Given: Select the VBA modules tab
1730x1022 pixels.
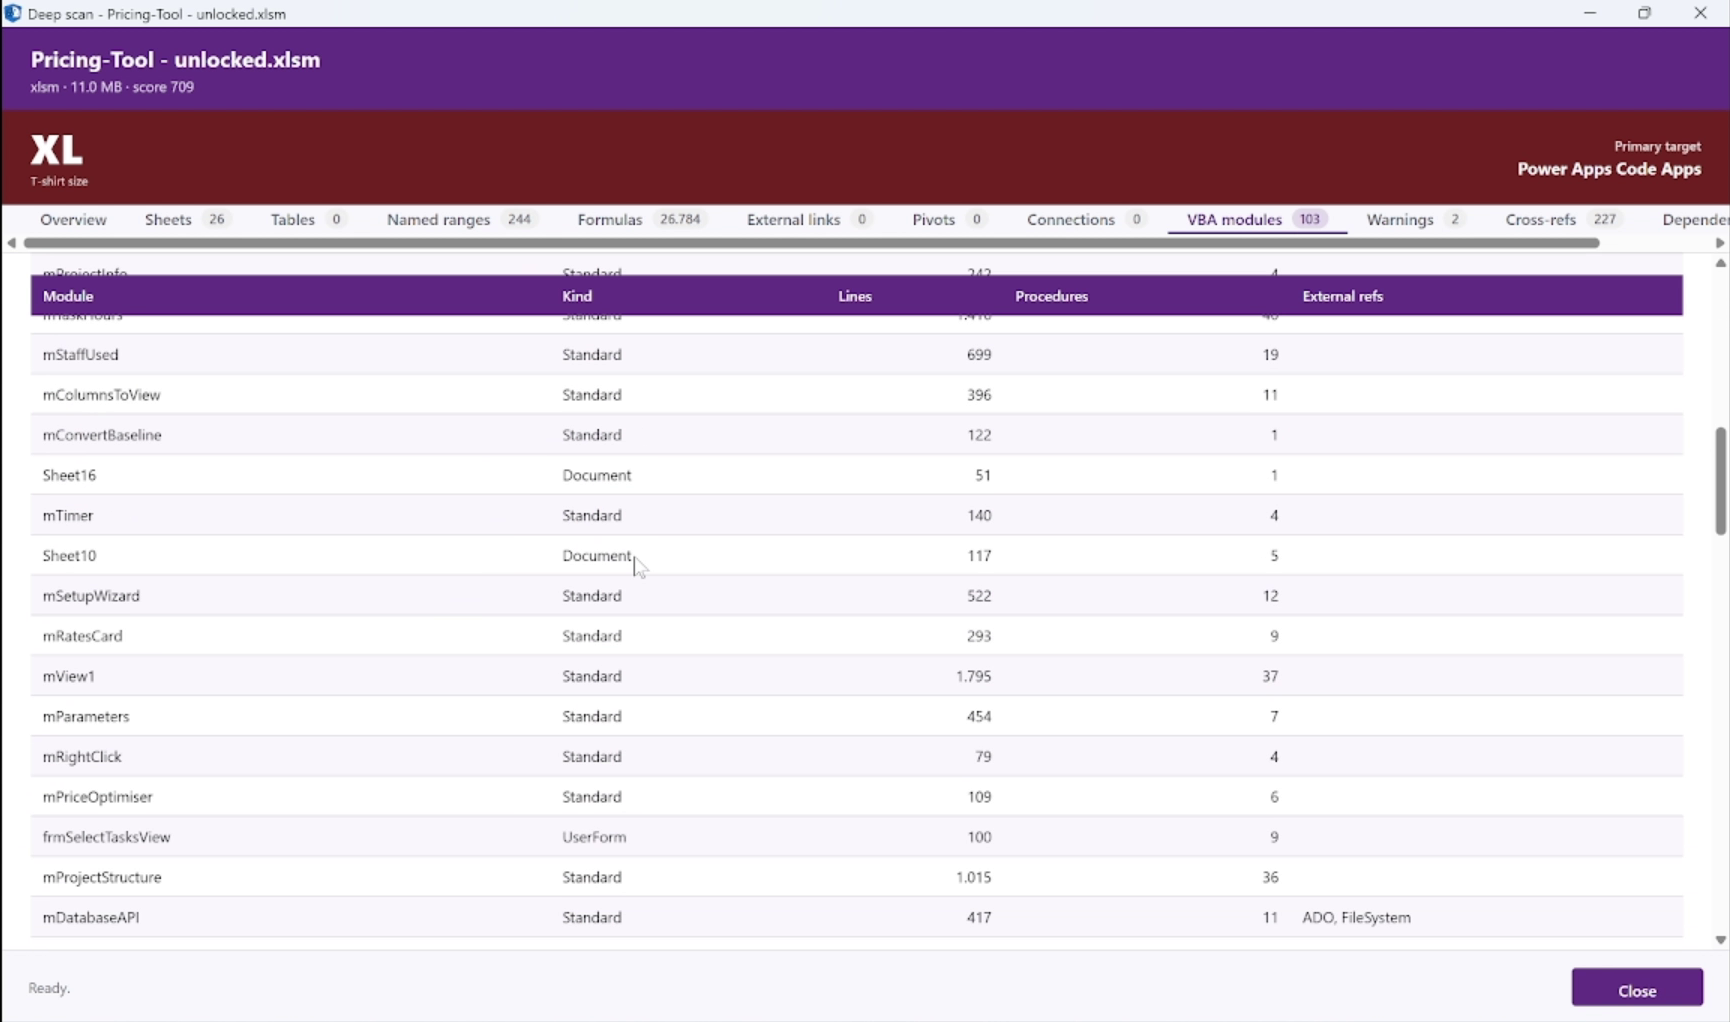Looking at the screenshot, I should click(x=1257, y=219).
